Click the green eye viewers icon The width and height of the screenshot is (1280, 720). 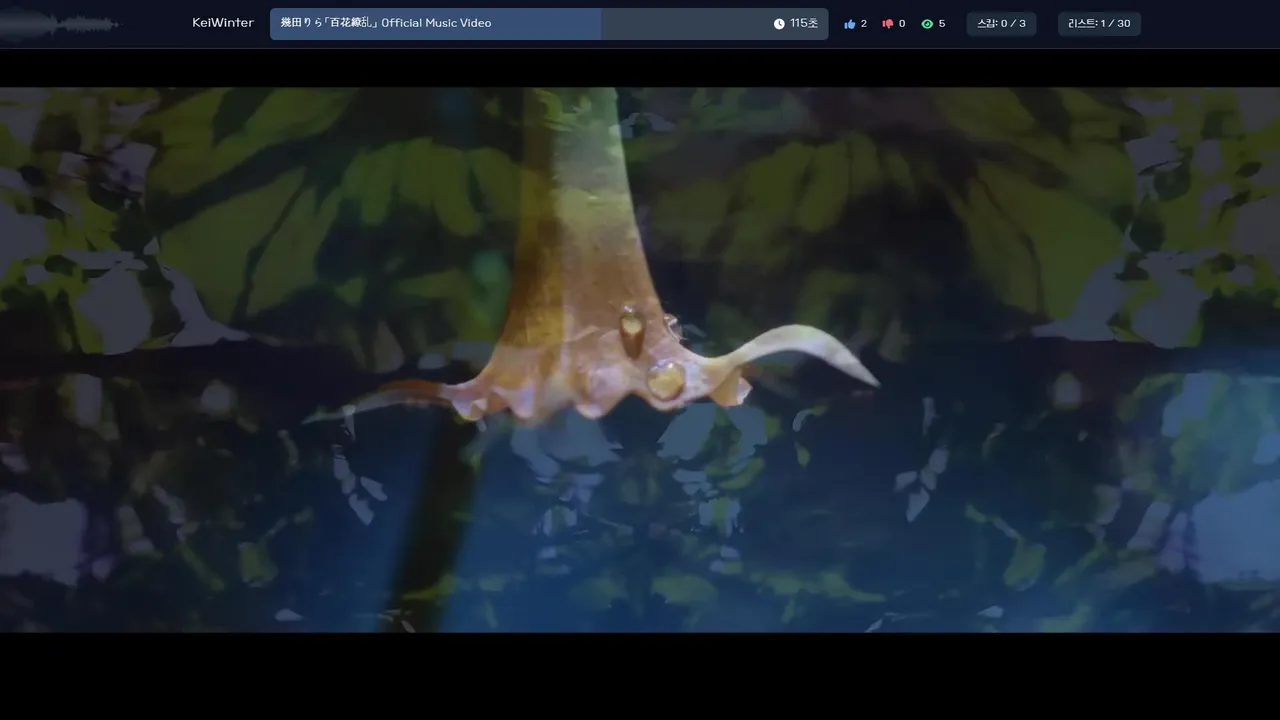[x=927, y=24]
